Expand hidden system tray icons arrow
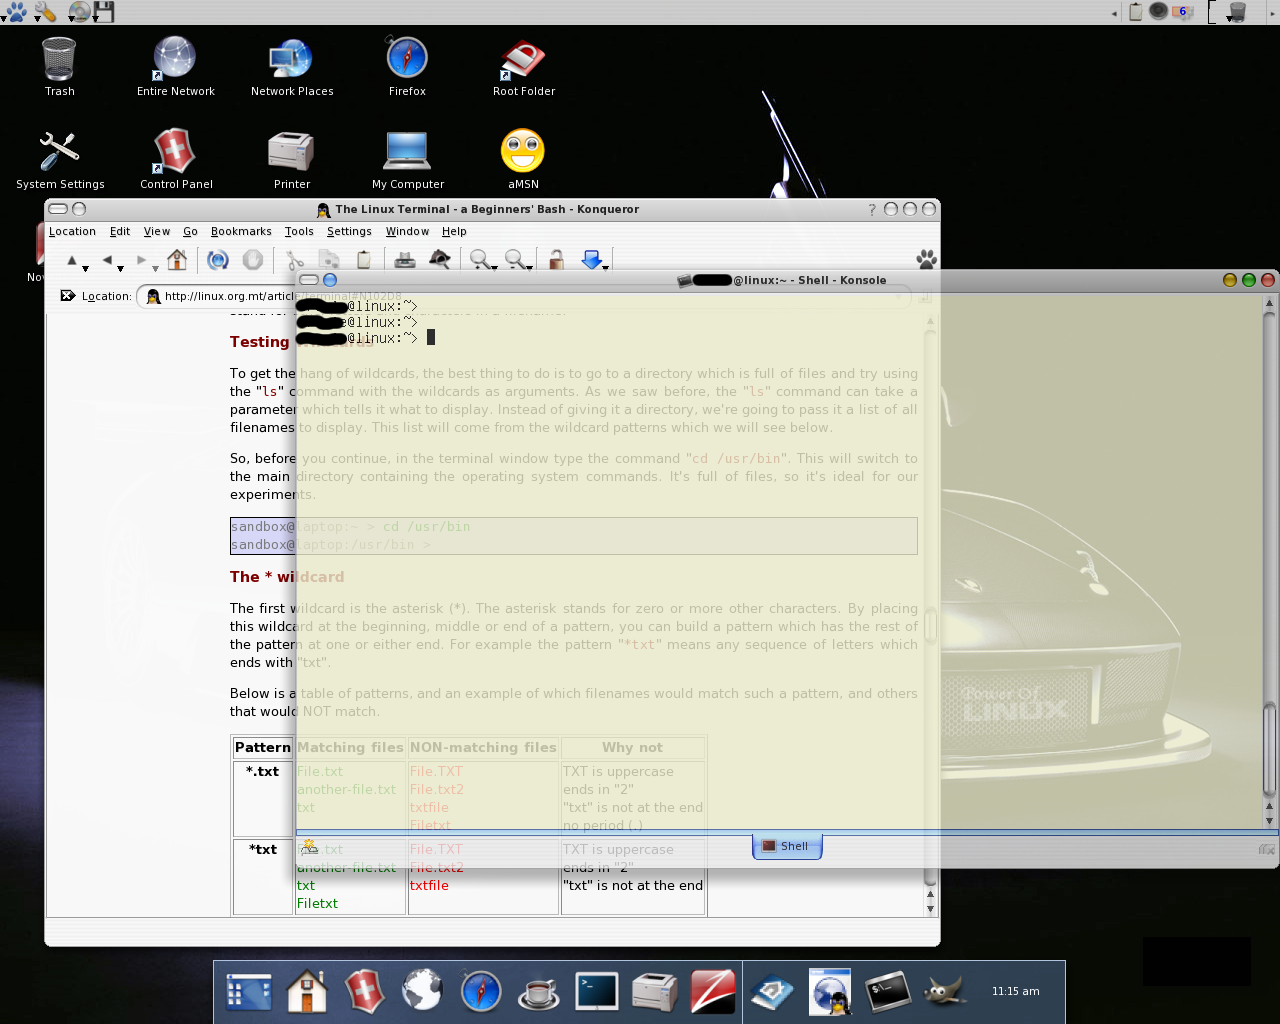 coord(1115,13)
